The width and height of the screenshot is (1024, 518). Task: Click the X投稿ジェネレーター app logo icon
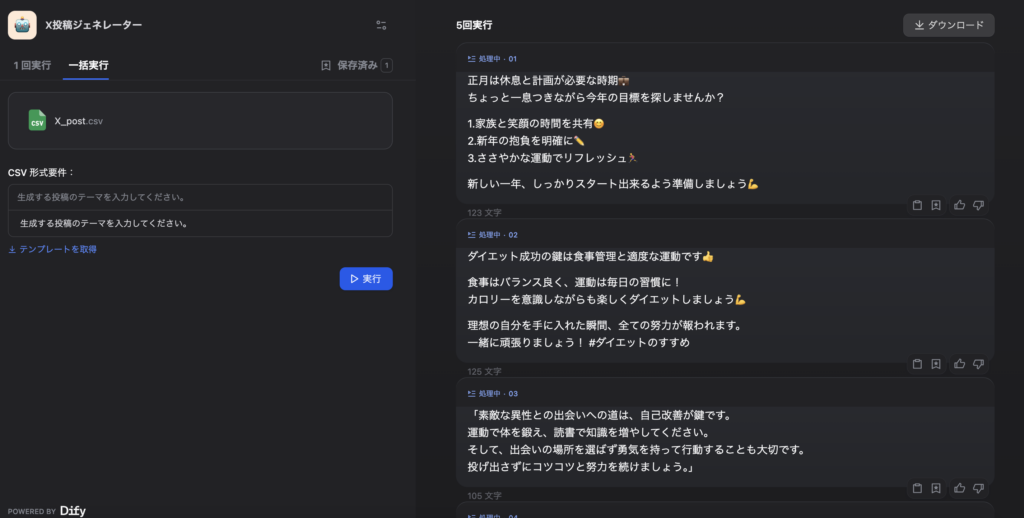point(22,25)
